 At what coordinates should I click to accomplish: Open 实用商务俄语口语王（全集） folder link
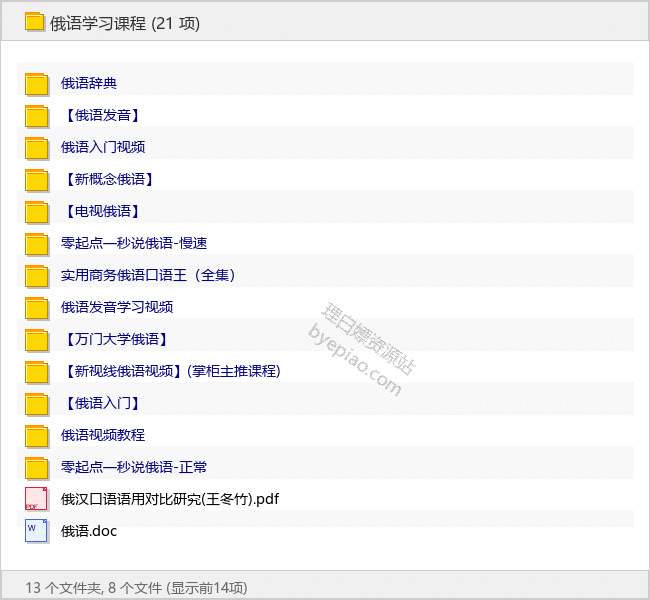click(x=148, y=275)
